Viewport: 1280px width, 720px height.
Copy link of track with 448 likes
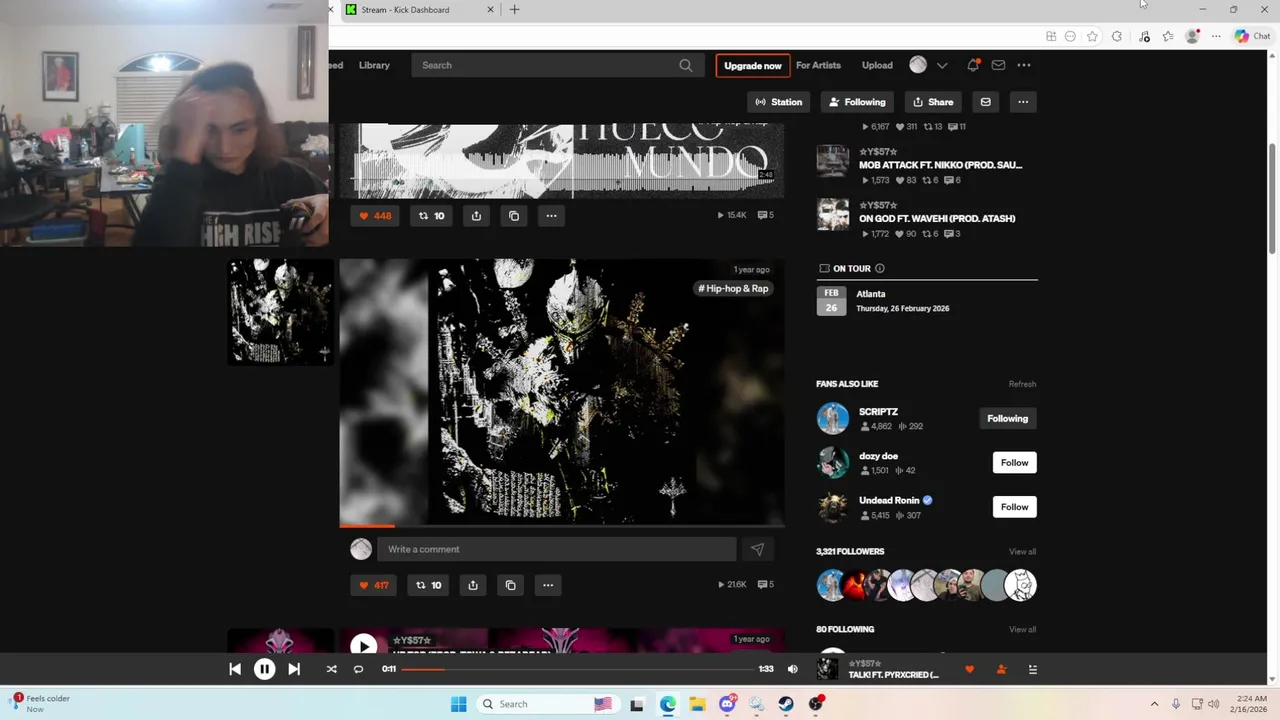point(514,216)
